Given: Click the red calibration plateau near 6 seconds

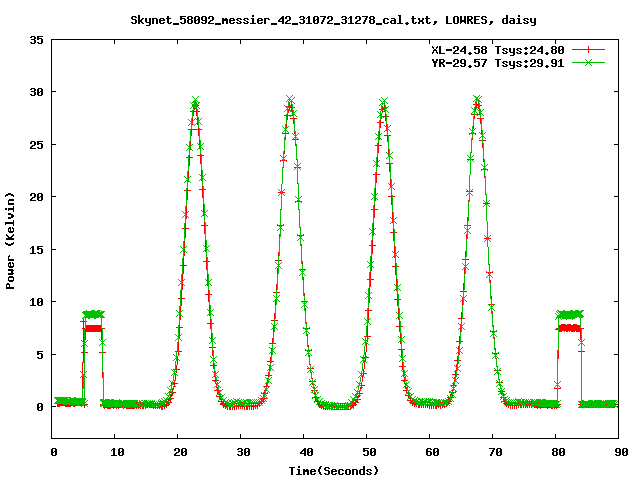Looking at the screenshot, I should point(93,329).
